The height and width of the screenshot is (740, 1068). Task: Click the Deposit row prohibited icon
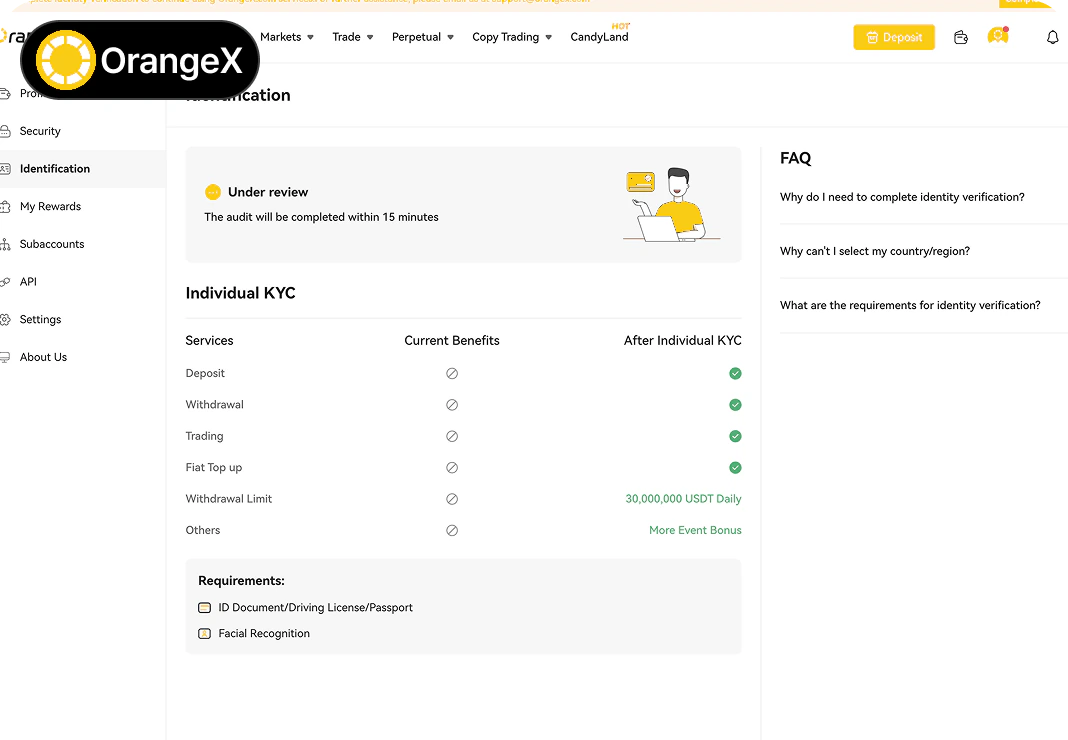(x=452, y=373)
